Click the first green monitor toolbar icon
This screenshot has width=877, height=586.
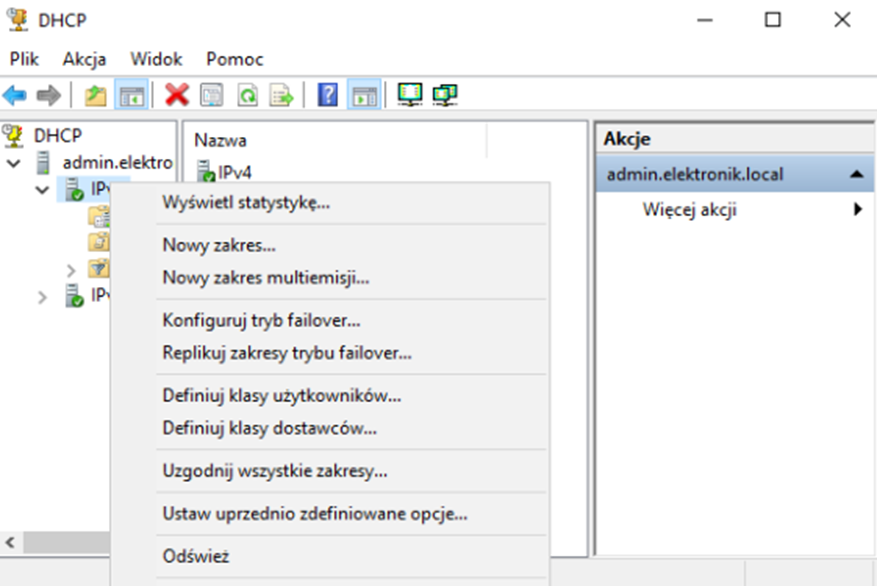tap(410, 95)
